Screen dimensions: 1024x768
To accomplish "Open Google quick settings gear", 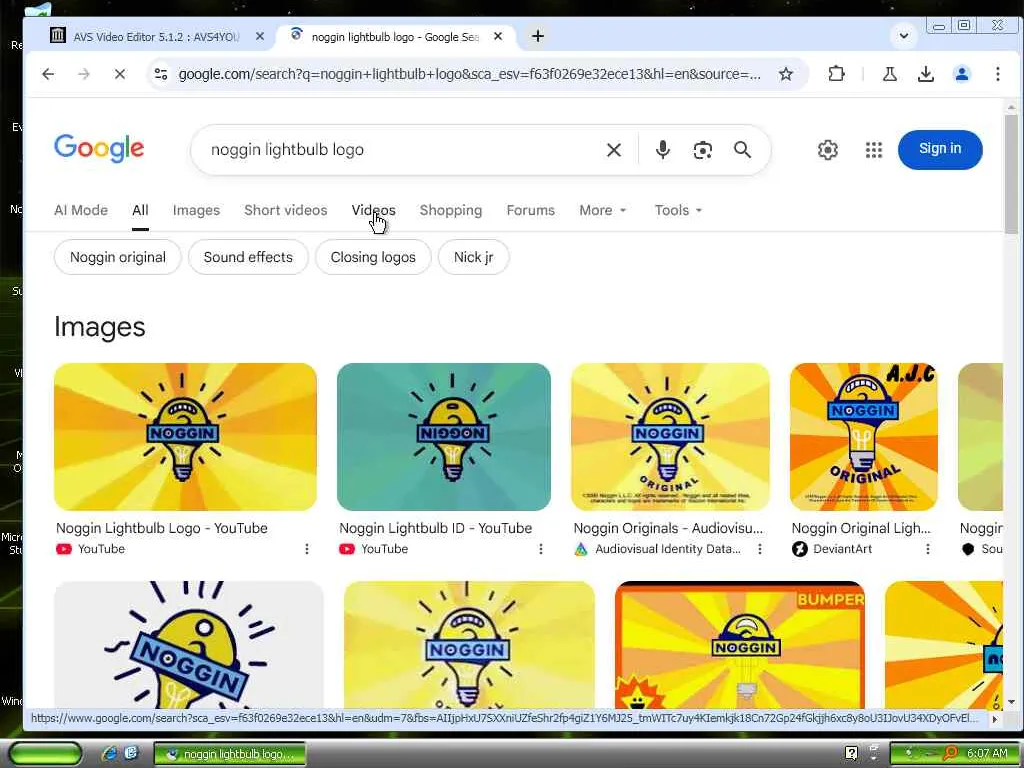I will point(827,150).
